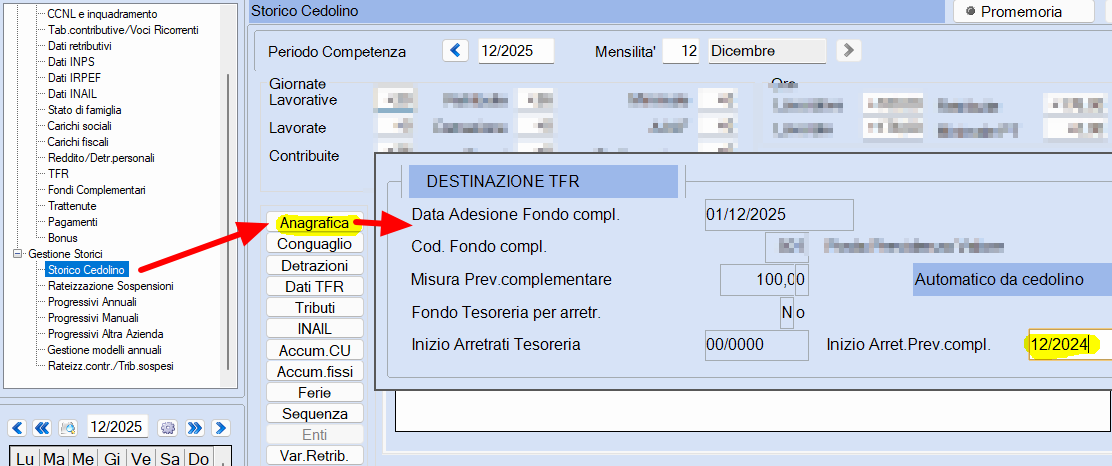
Task: Select Stato di famiglia tree item
Action: (84, 110)
